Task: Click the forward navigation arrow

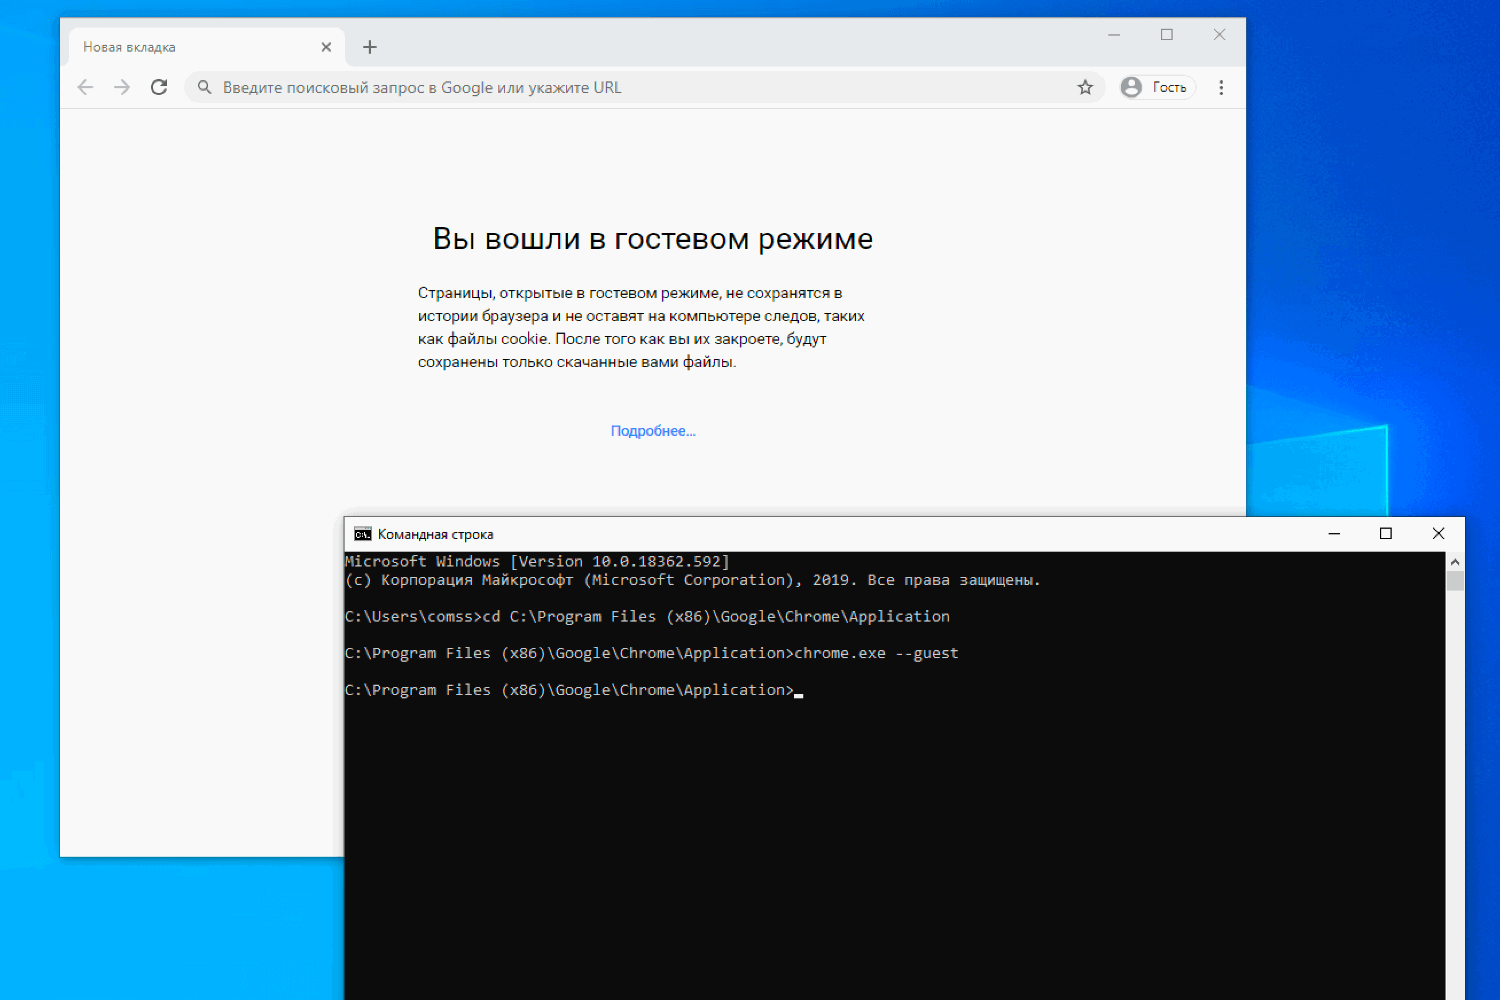Action: pyautogui.click(x=122, y=87)
